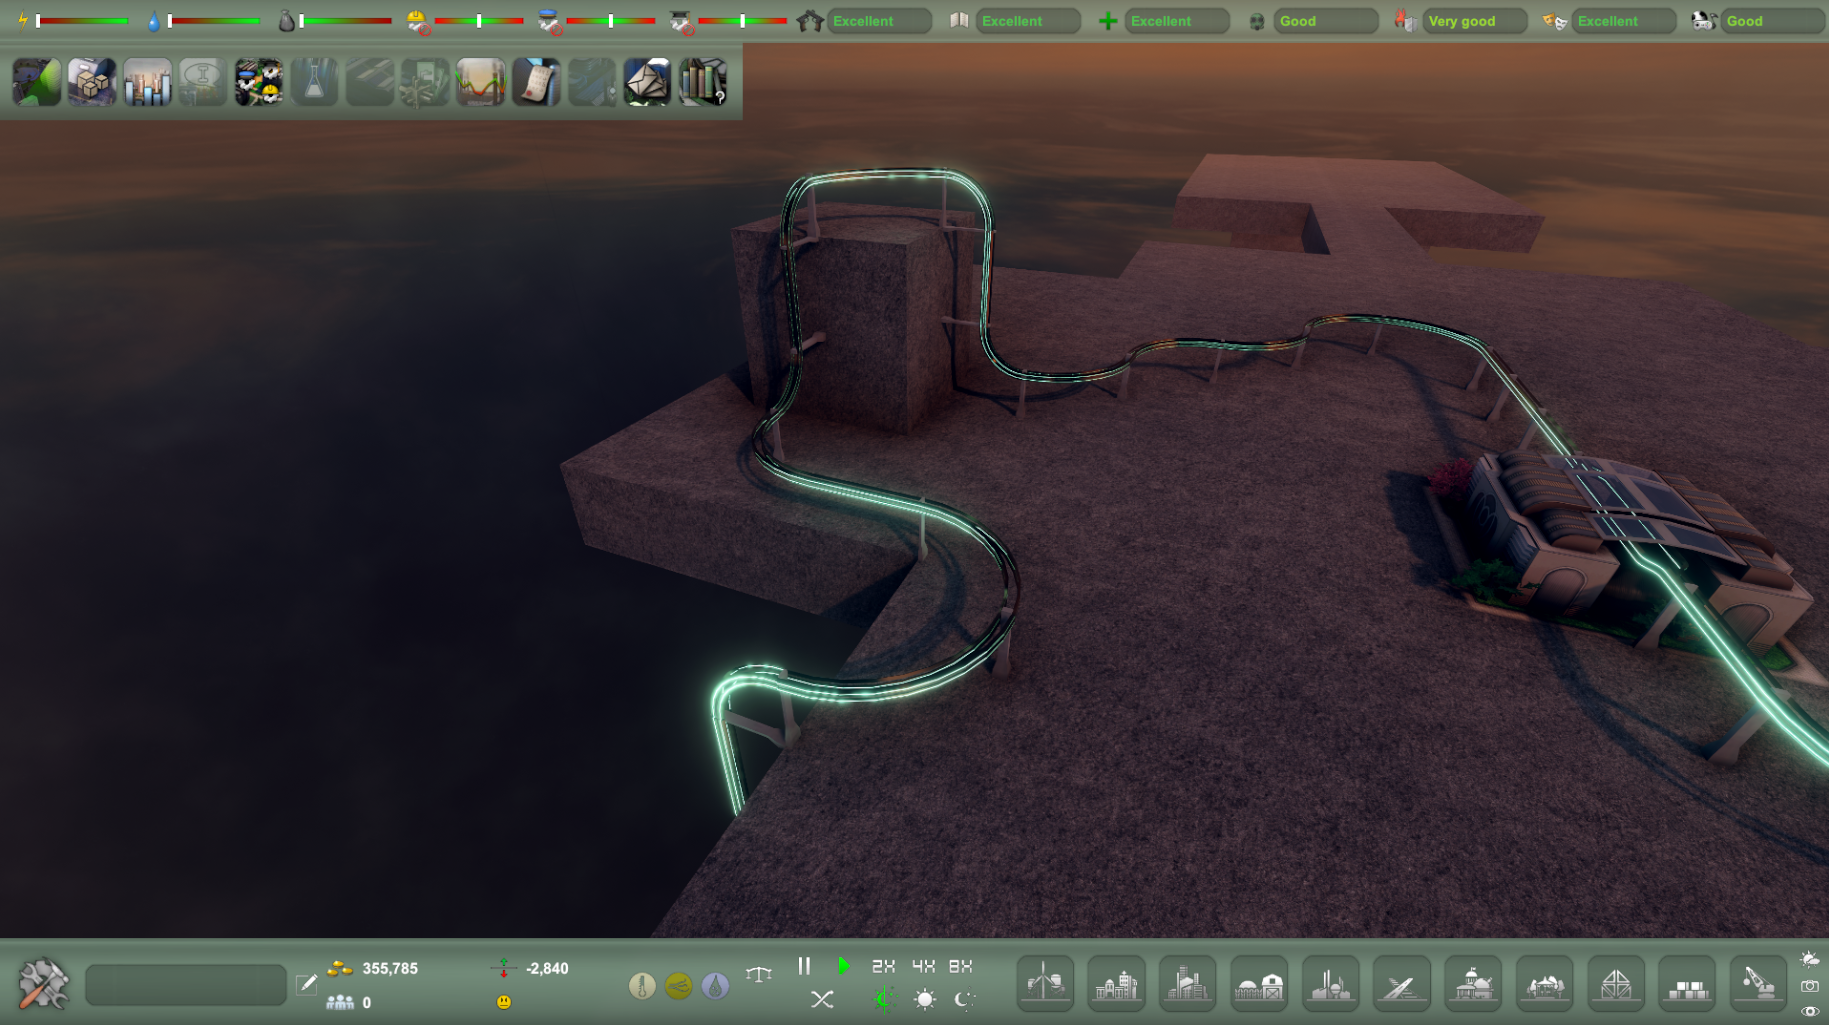Open the parks gazebo build category
This screenshot has height=1025, width=1829.
coord(1544,984)
